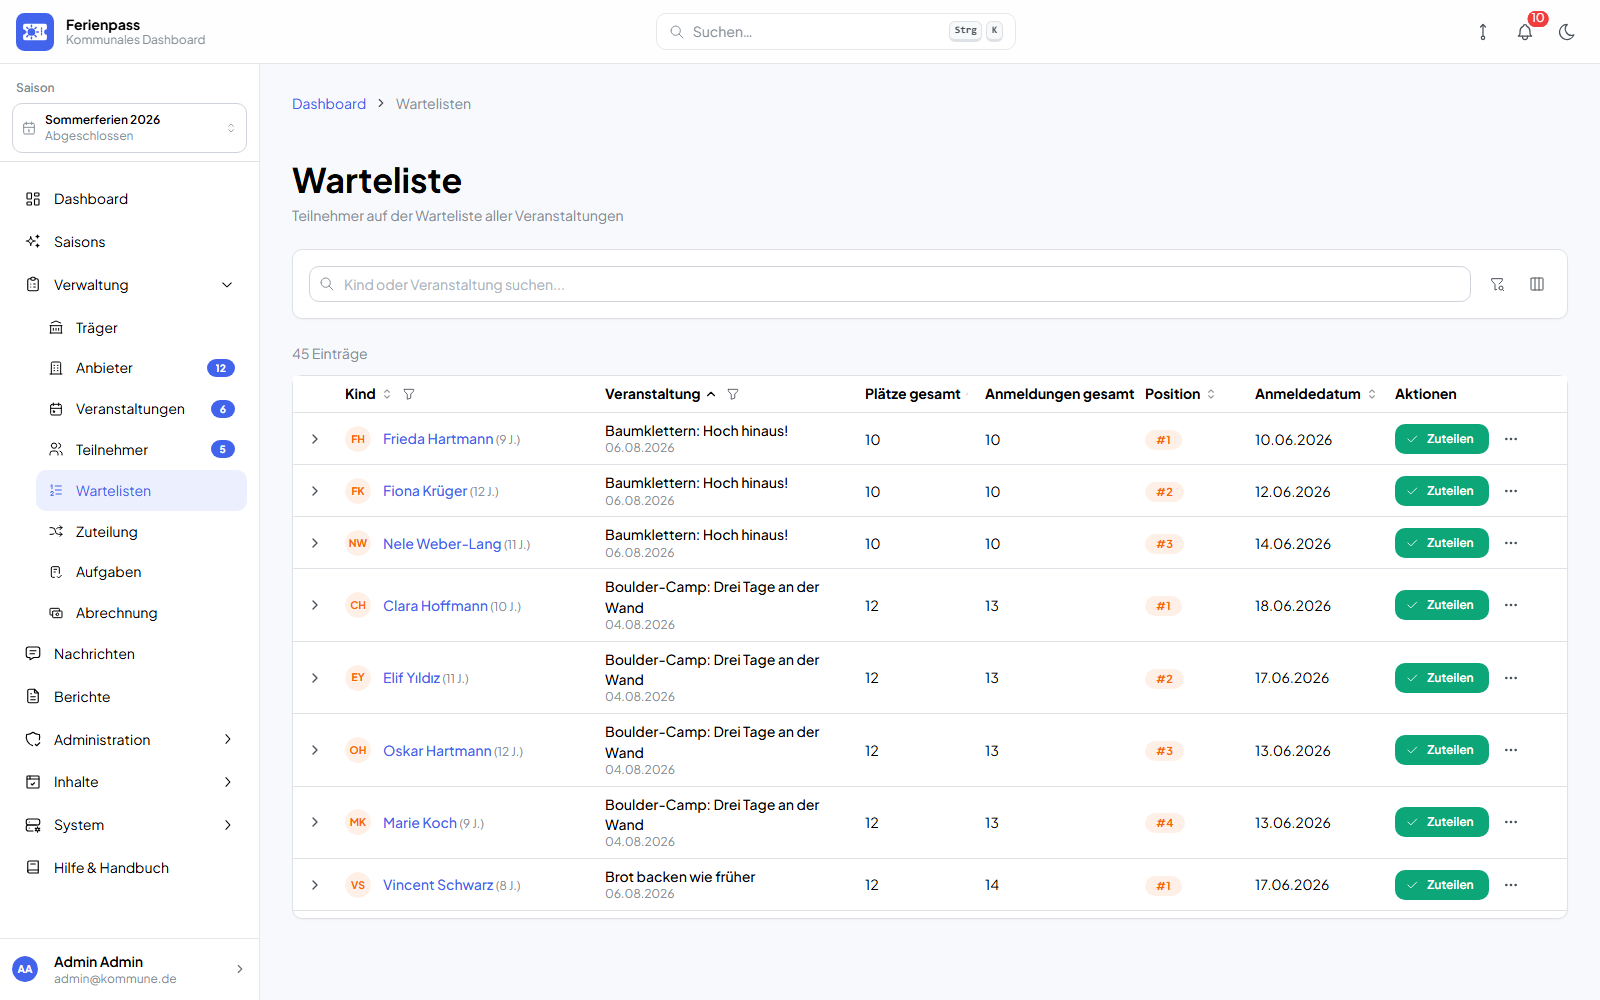Expand the Elif Yıldız row
The height and width of the screenshot is (1000, 1600).
(315, 678)
